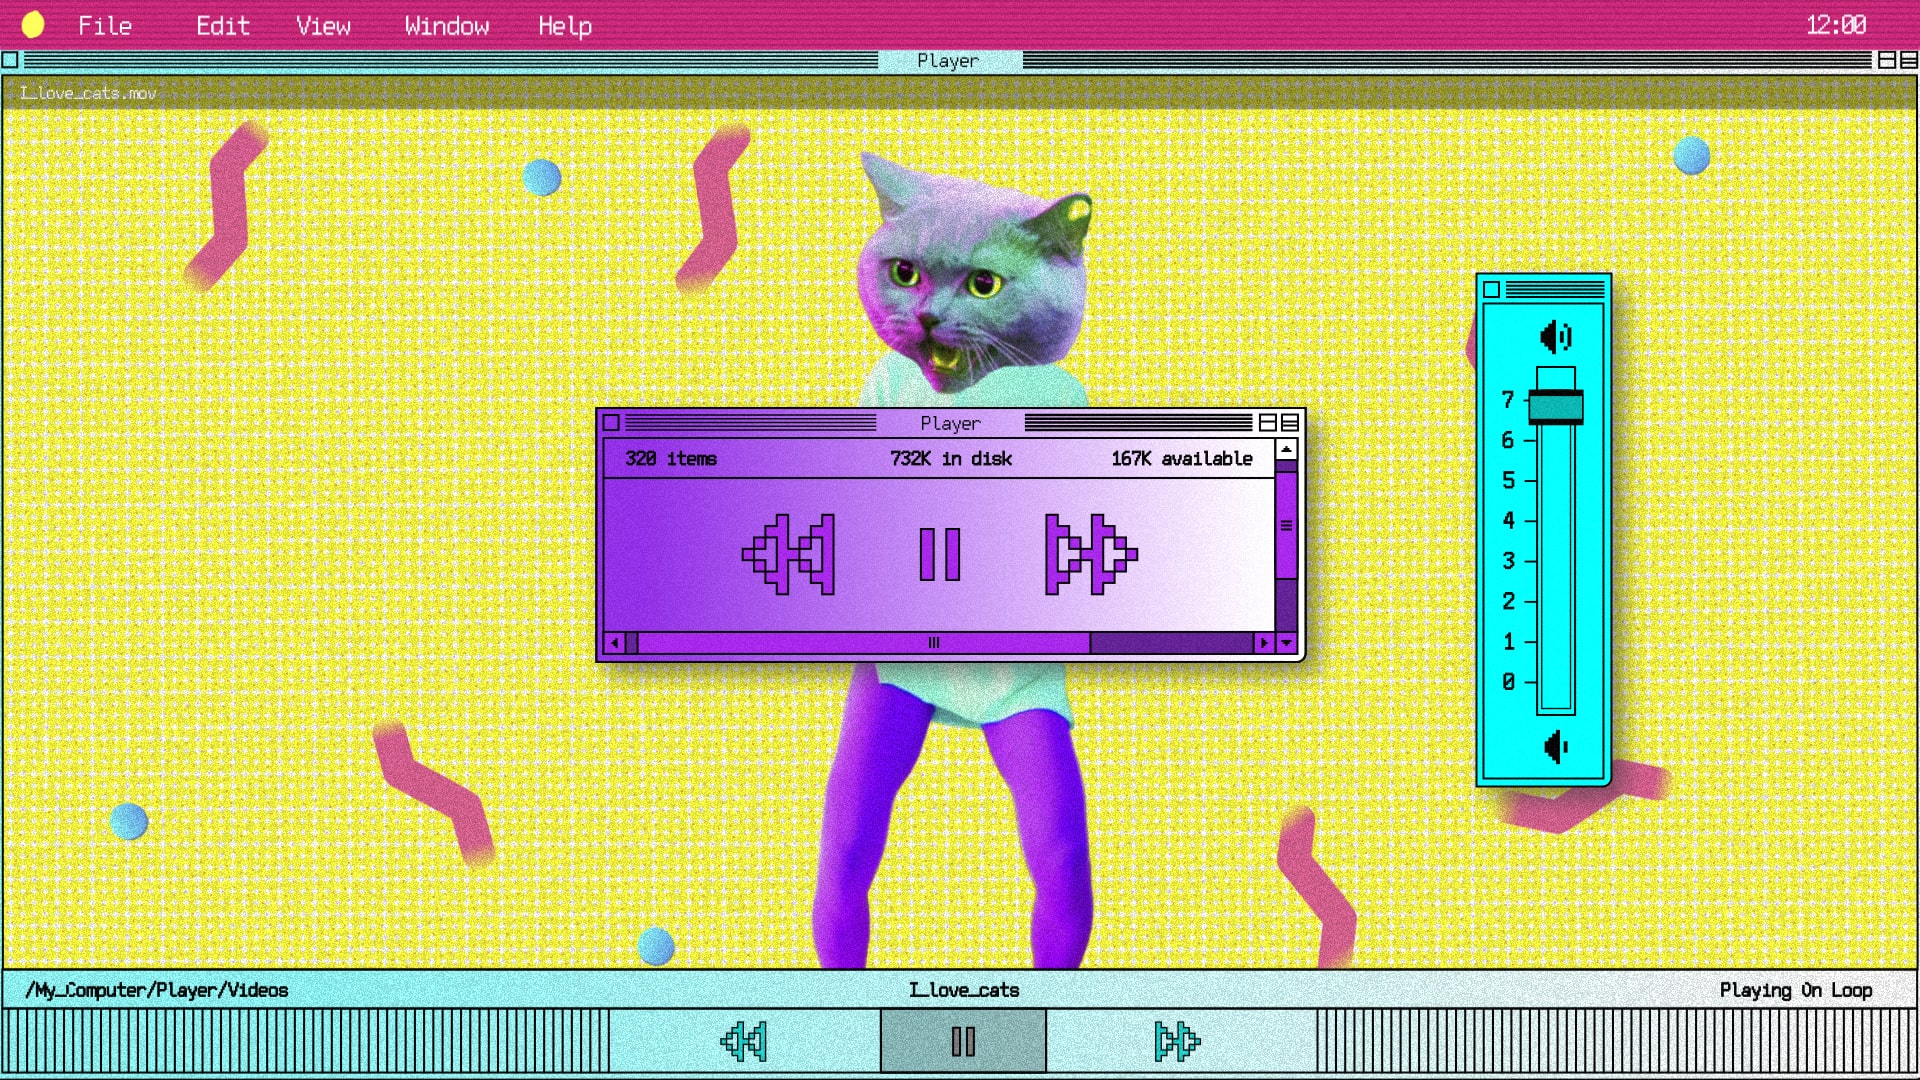
Task: Click scroll up arrow in purple Player window
Action: click(x=1286, y=450)
